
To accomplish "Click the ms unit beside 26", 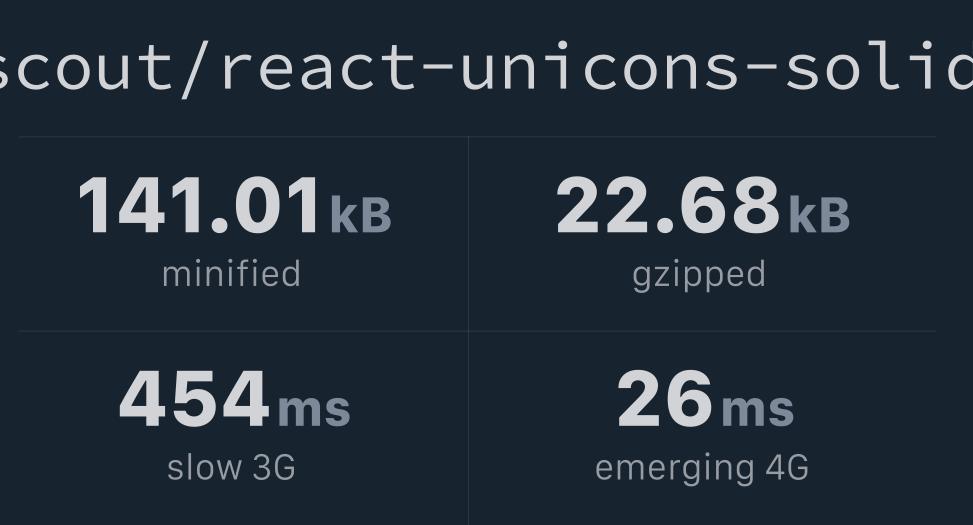I will click(x=758, y=409).
